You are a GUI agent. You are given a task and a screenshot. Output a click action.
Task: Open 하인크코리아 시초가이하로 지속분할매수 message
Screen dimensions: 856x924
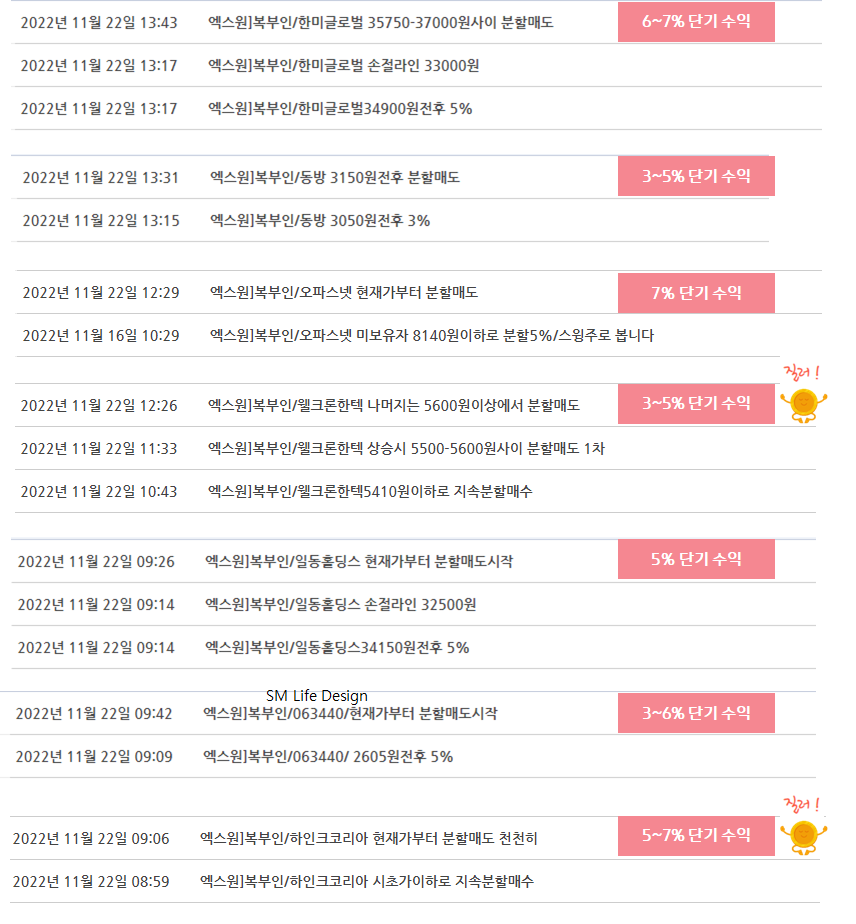coord(366,882)
